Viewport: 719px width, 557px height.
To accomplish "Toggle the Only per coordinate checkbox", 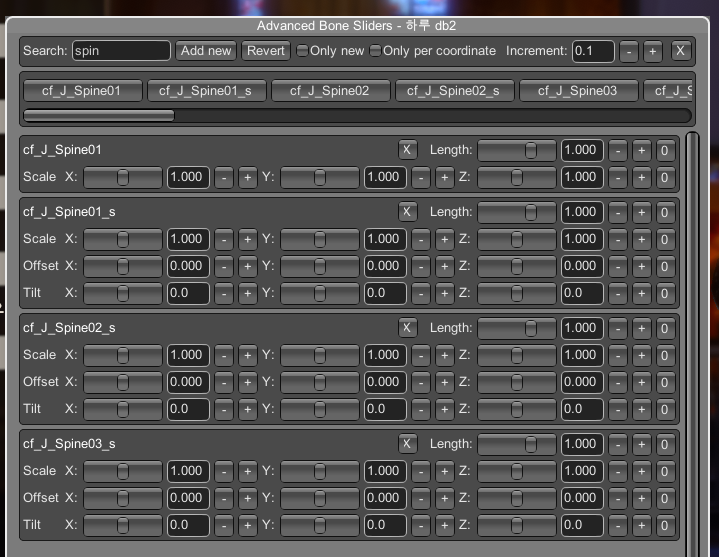I will tap(375, 50).
